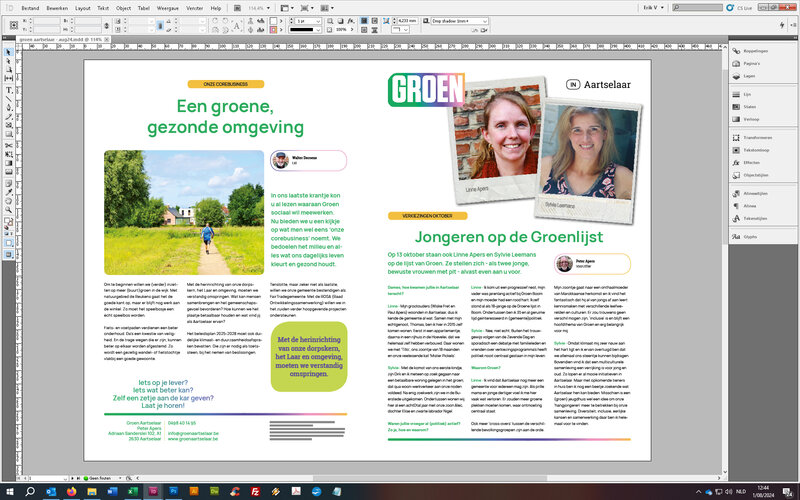Pick the Rectangle Frame tool
Viewport: 800px width, 500px height.
tap(9, 125)
